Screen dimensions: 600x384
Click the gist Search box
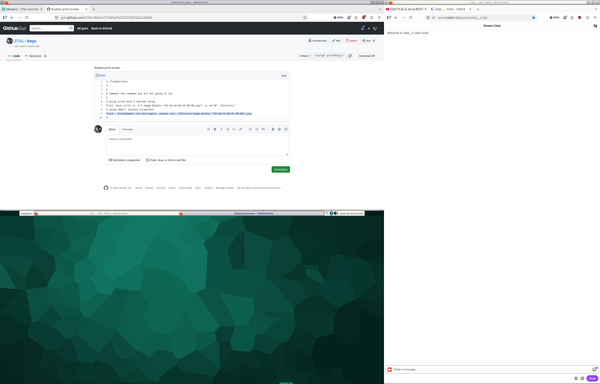coord(51,28)
